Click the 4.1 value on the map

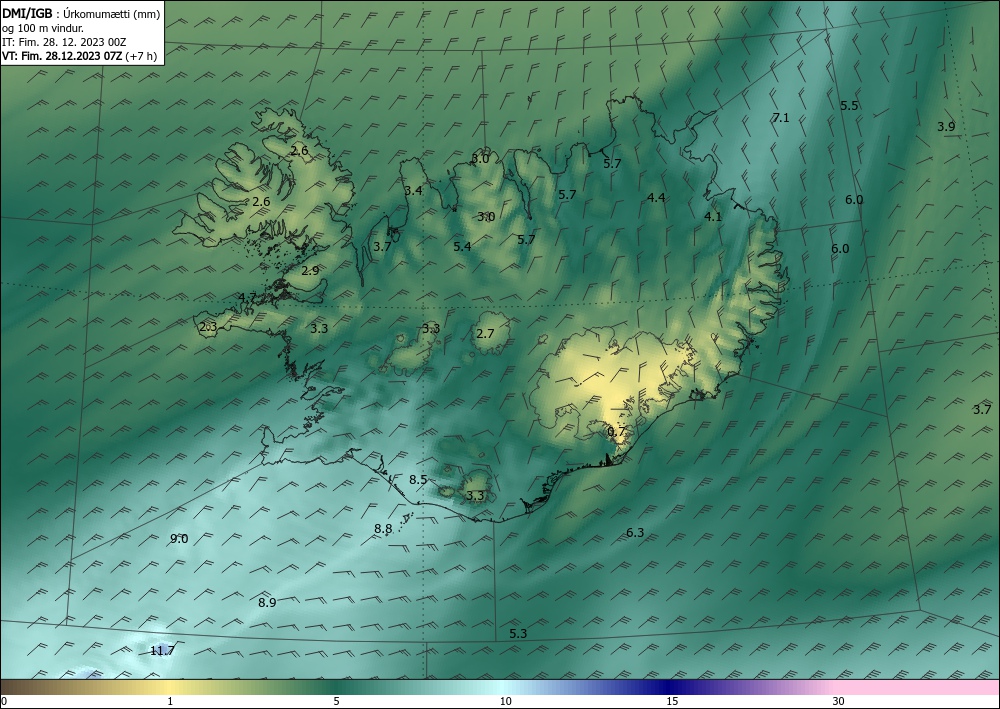[x=712, y=217]
